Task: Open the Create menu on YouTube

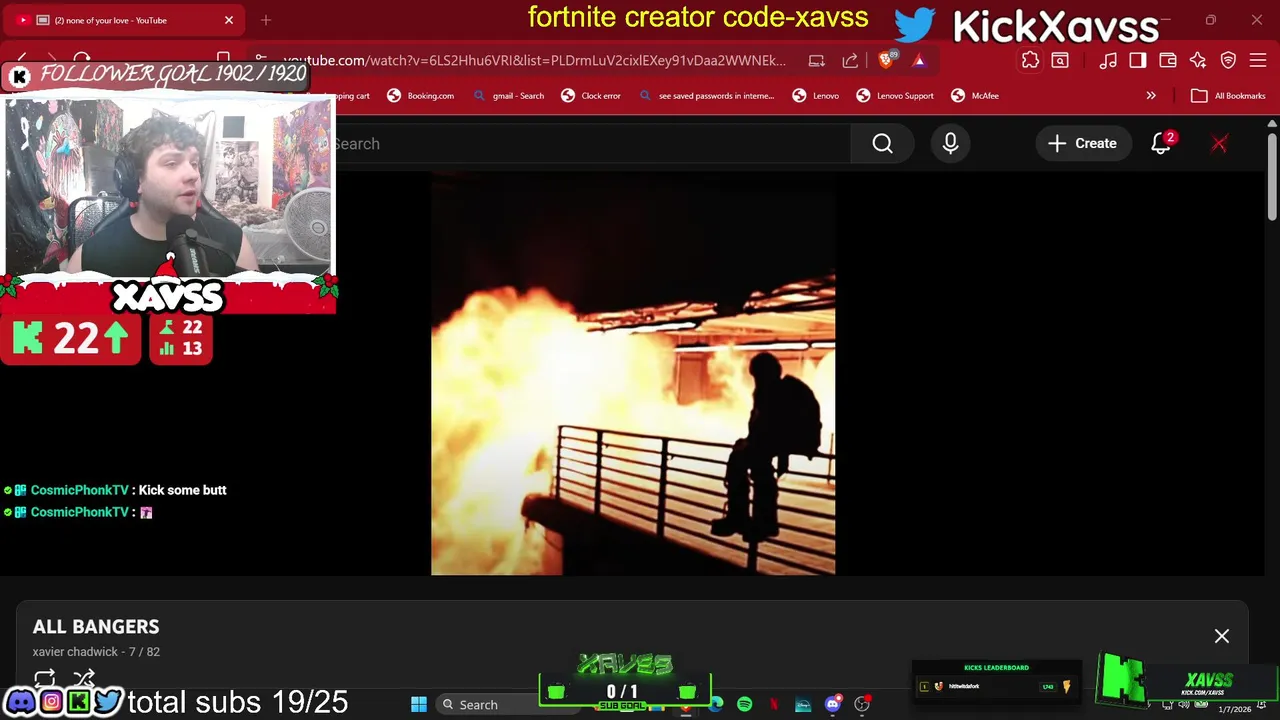Action: [x=1082, y=144]
